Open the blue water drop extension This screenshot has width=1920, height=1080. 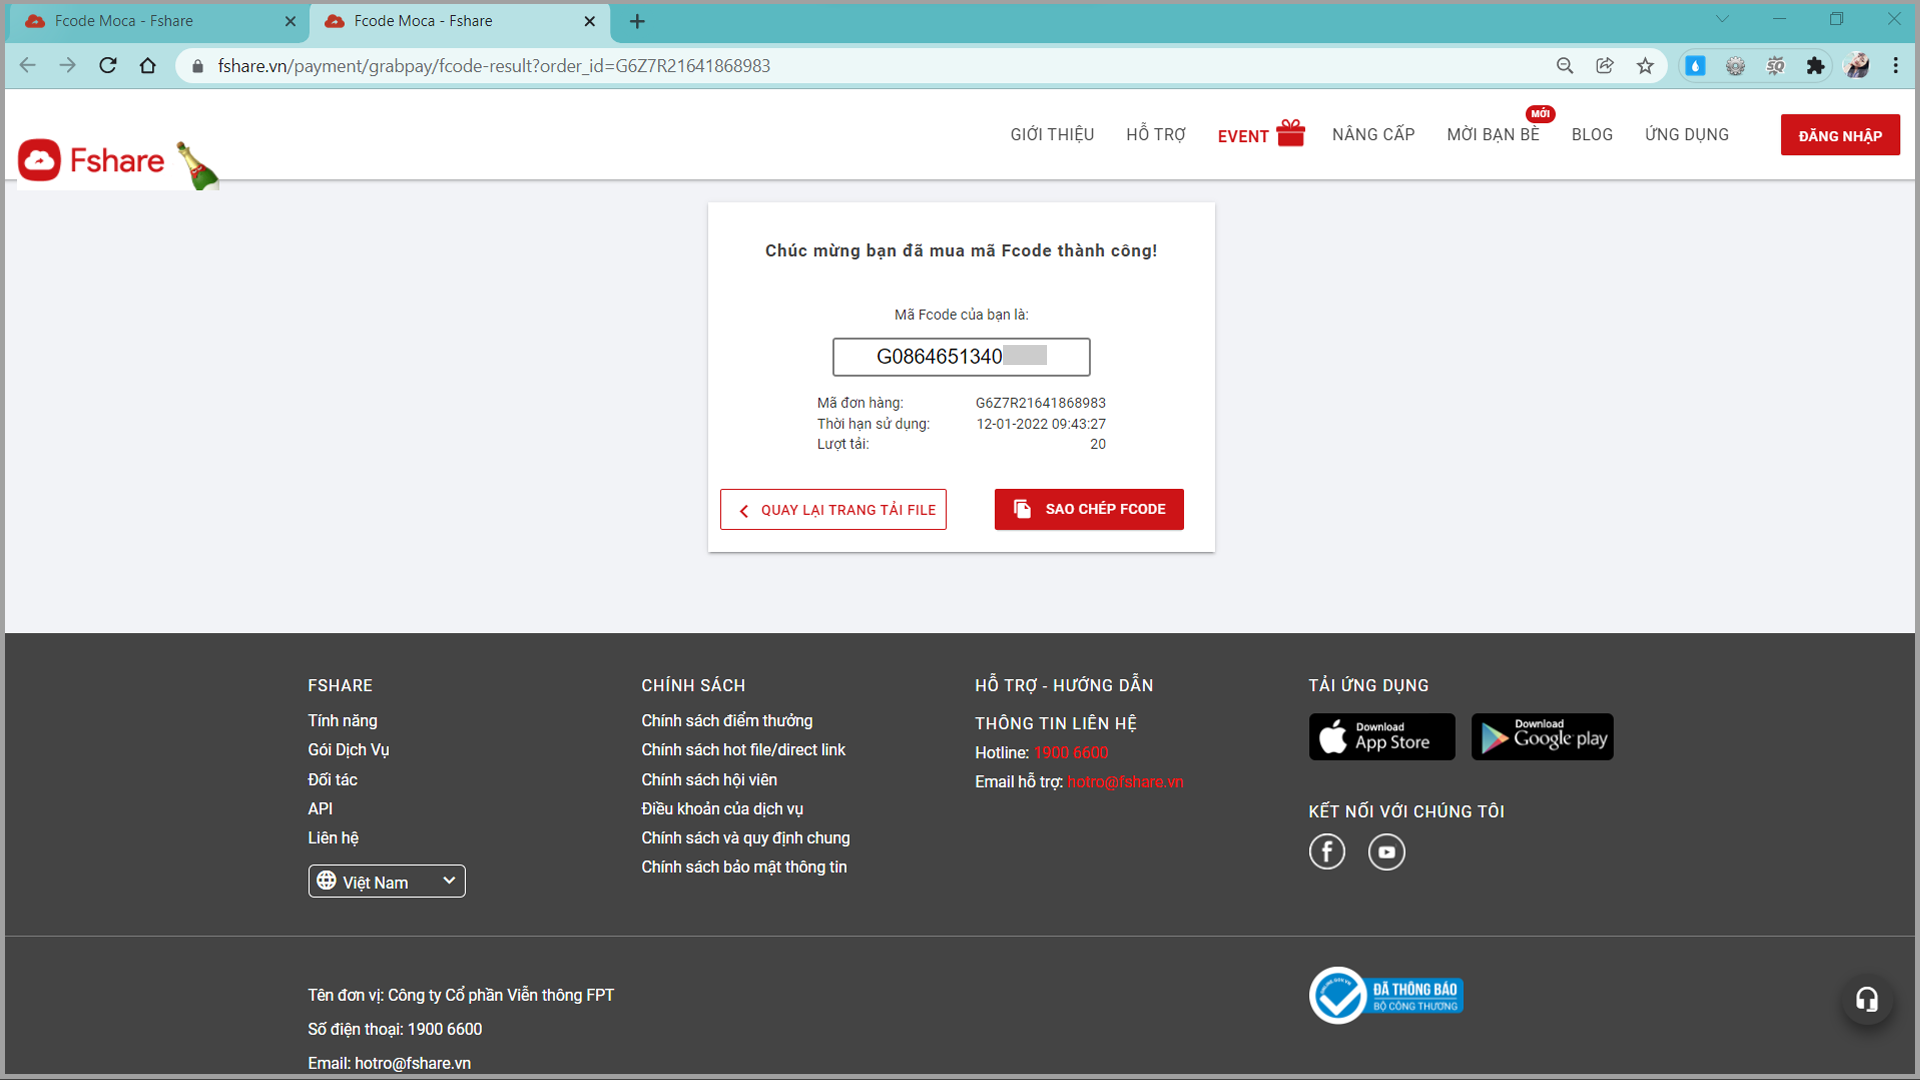[1695, 66]
